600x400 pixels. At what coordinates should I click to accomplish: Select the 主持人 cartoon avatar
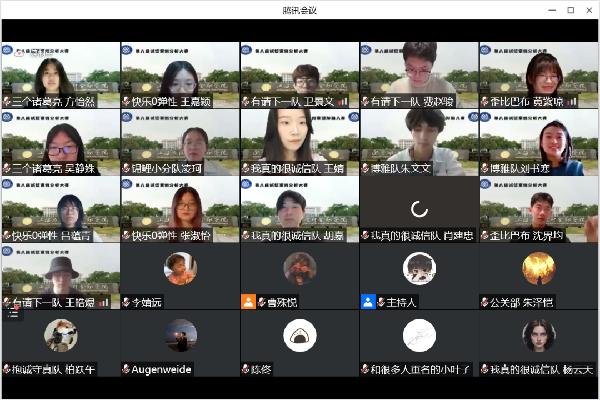(419, 268)
